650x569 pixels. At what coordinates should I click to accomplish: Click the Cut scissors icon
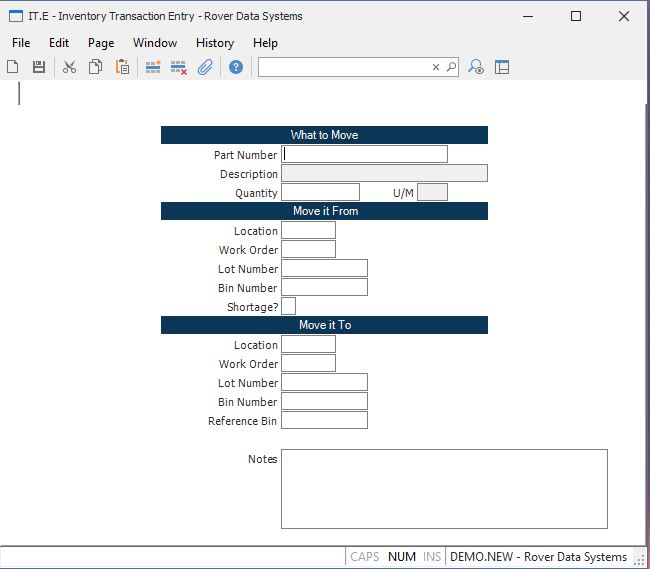tap(69, 67)
